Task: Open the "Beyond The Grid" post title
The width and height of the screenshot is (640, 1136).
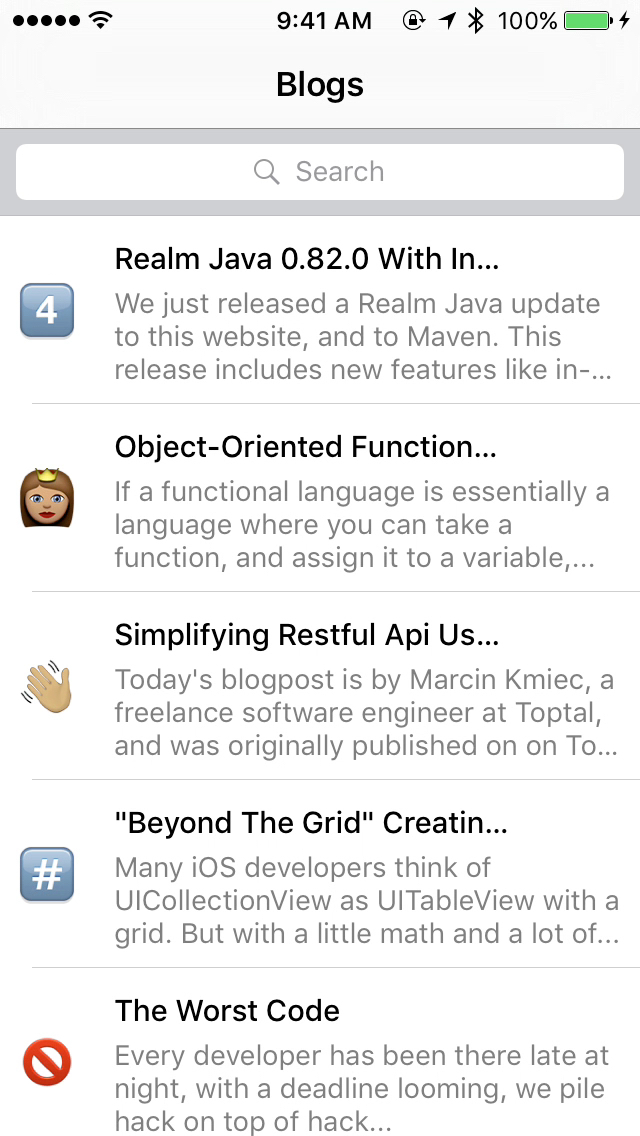Action: (312, 823)
